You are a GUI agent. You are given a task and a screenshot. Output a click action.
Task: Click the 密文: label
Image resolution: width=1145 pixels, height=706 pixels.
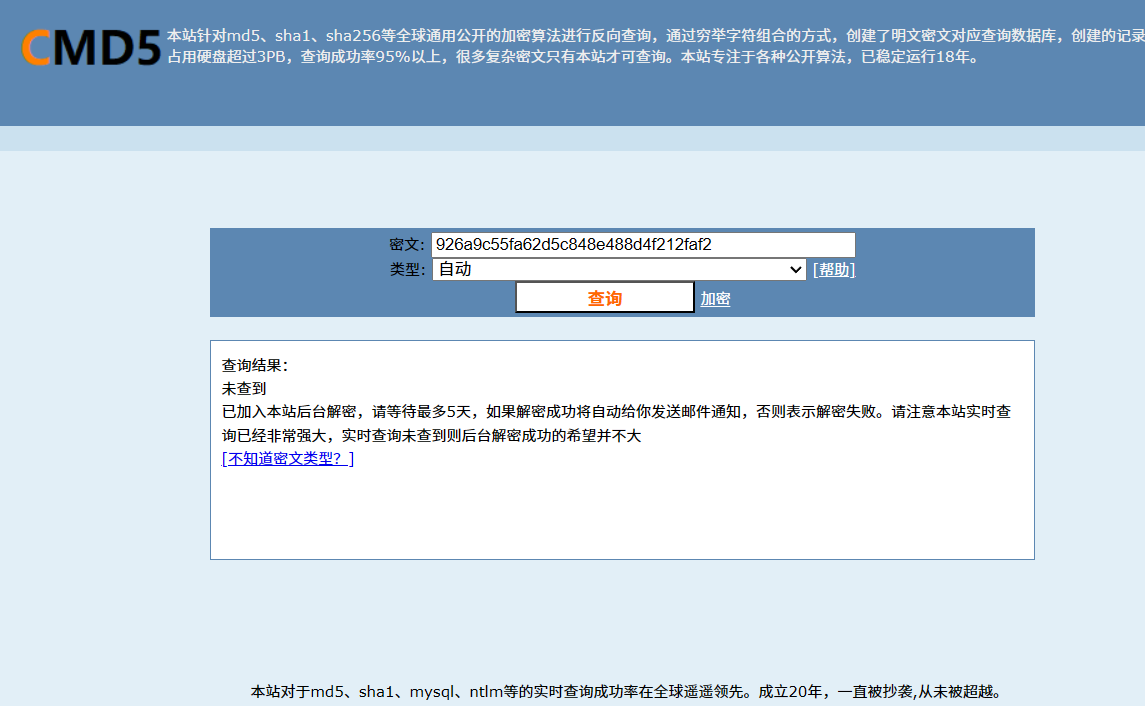pos(407,245)
